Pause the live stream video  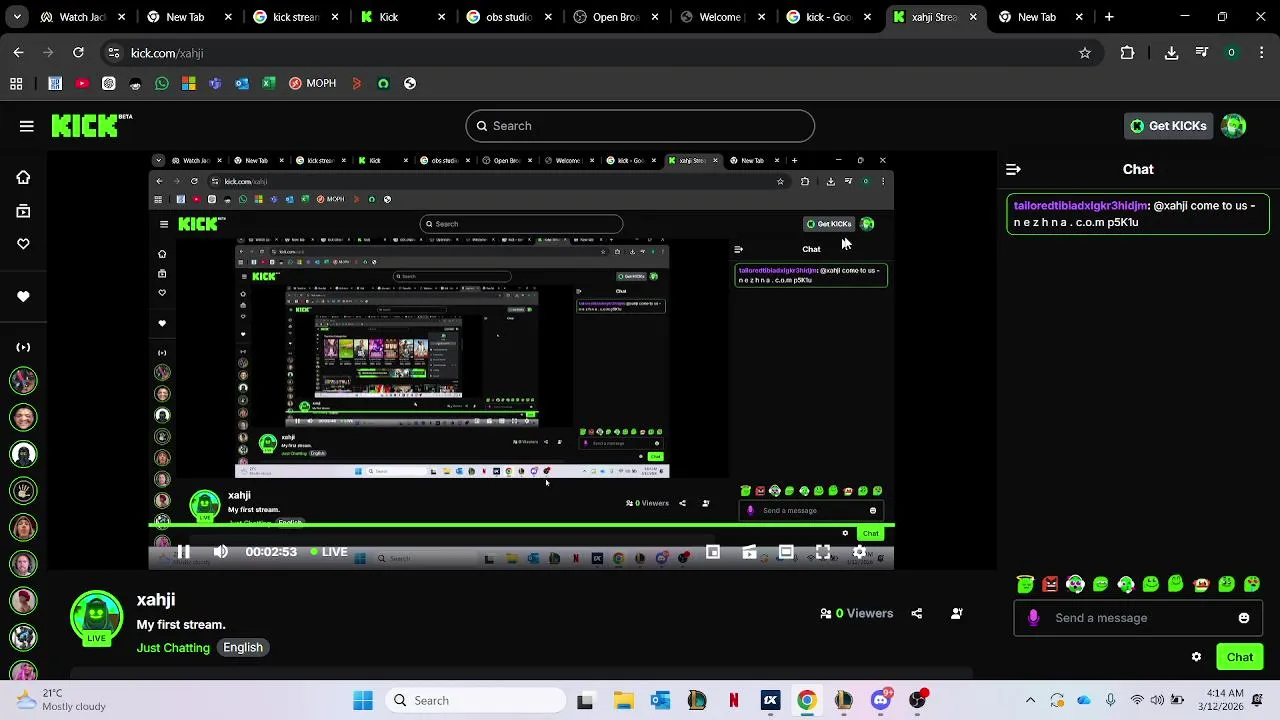pos(183,552)
